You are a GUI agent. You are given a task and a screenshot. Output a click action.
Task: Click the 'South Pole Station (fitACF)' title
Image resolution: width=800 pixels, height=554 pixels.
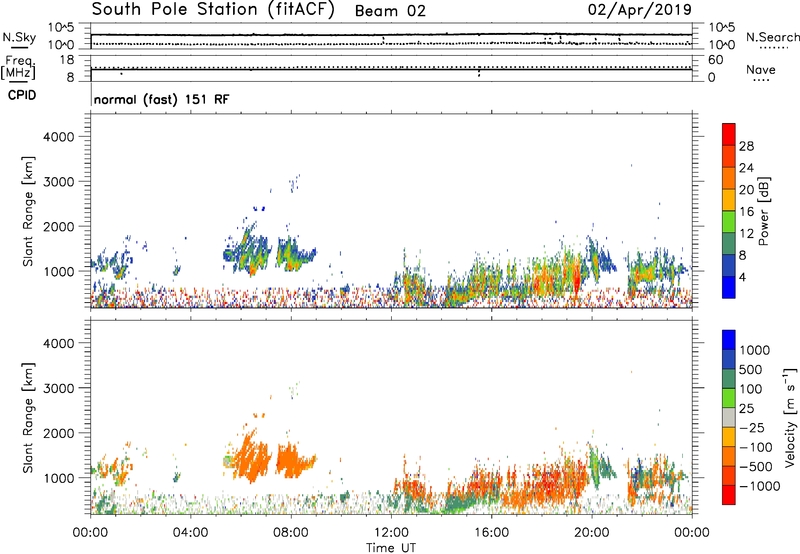click(x=213, y=10)
